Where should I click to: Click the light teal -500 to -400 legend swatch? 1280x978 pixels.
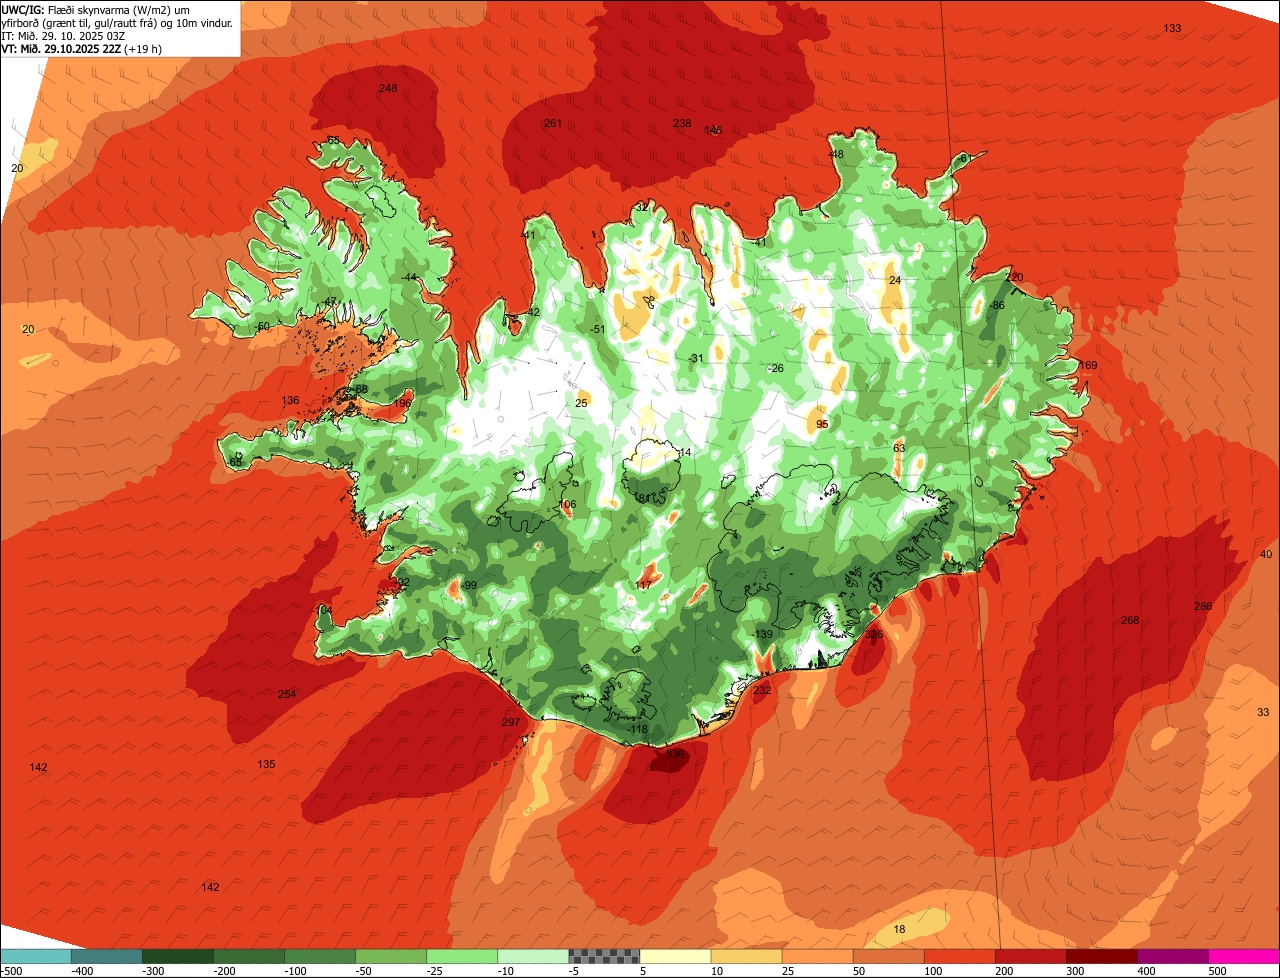(35, 956)
